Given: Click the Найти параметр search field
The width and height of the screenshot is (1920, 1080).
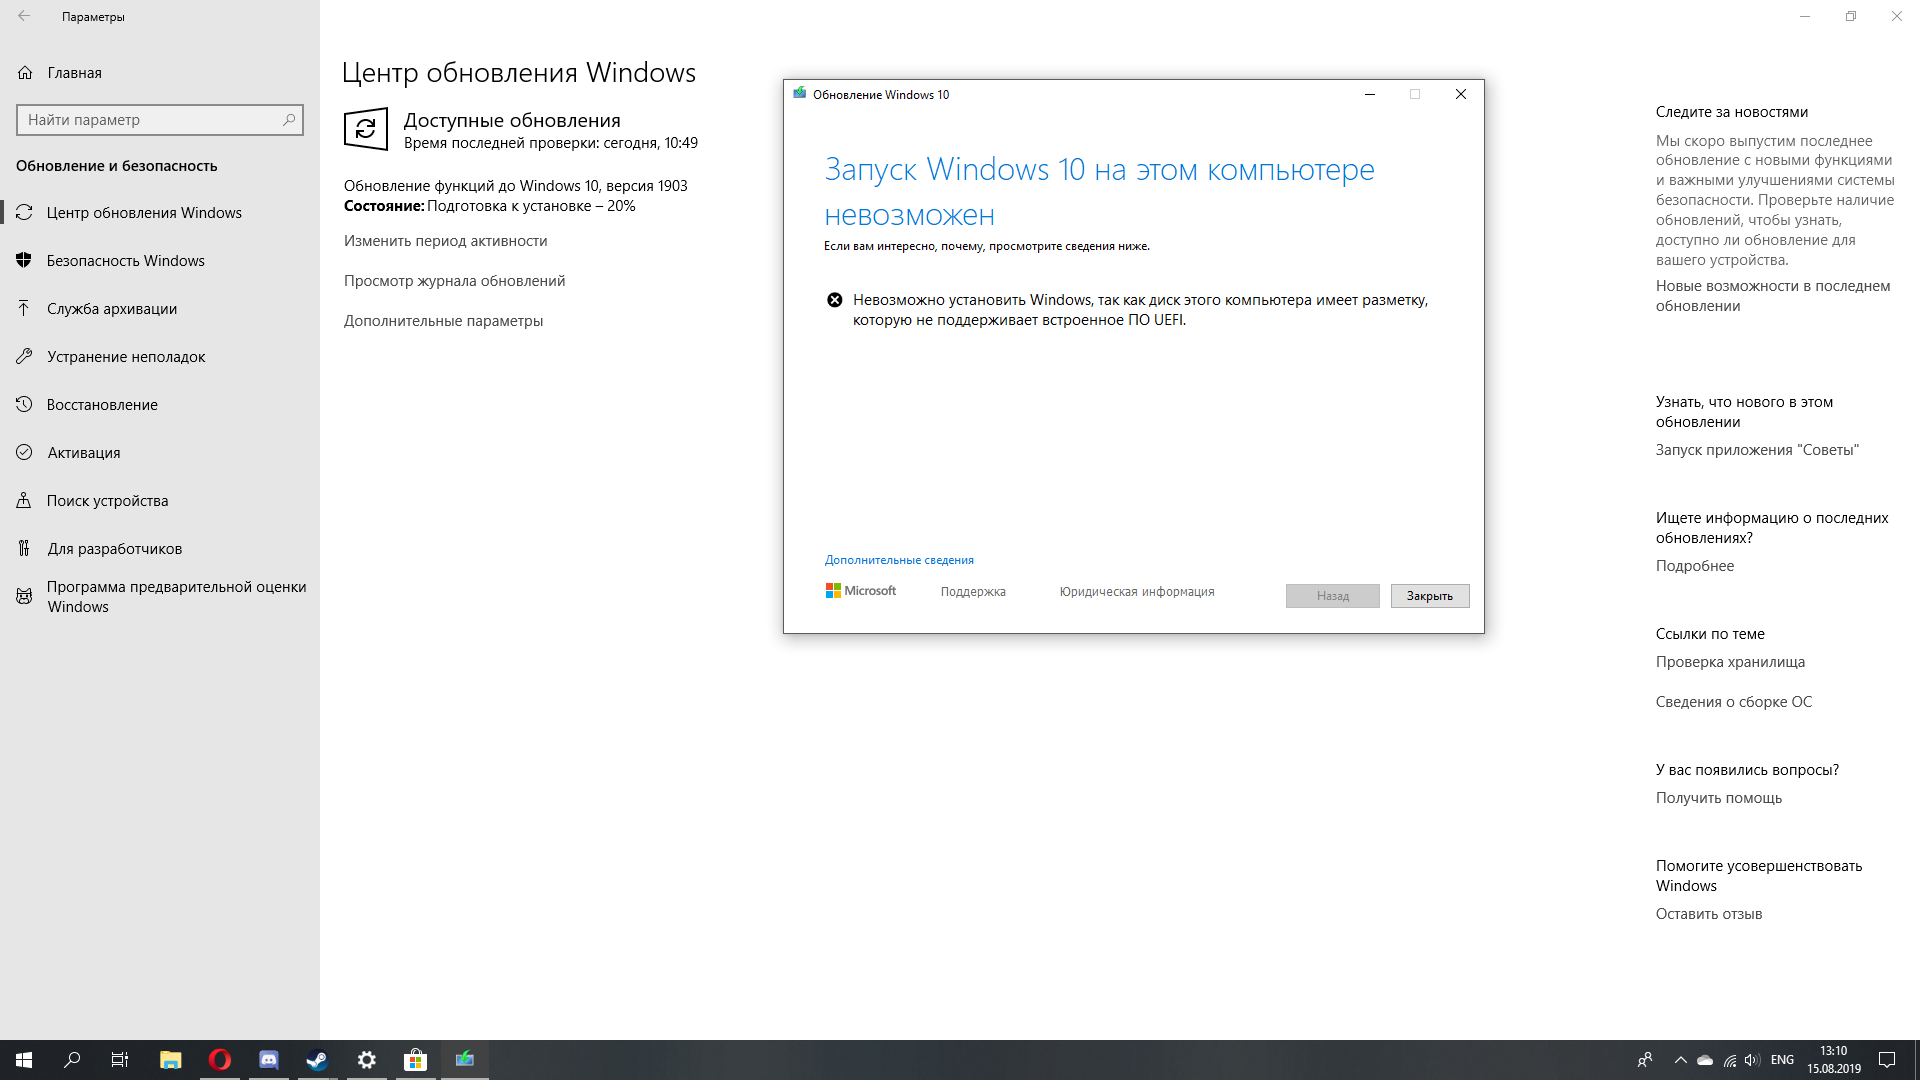Looking at the screenshot, I should click(x=160, y=120).
